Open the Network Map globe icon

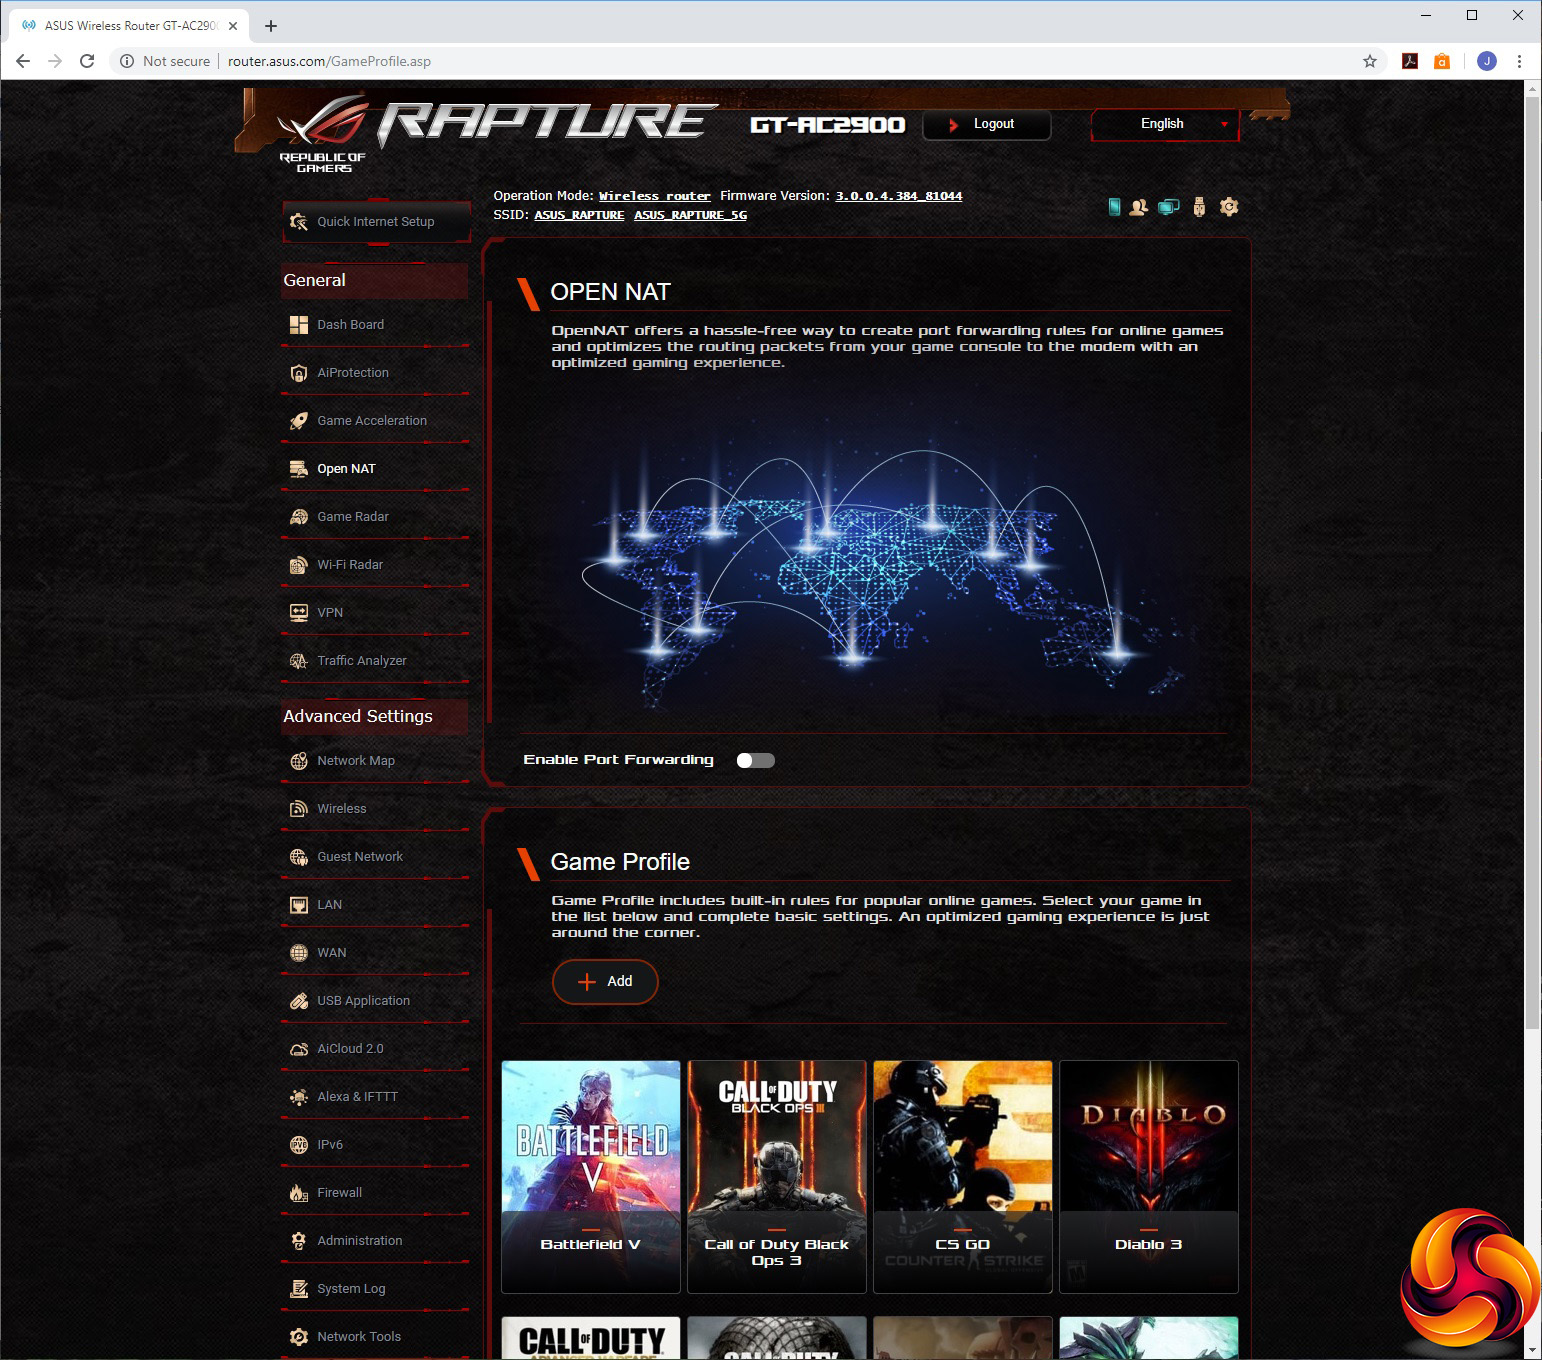coord(298,761)
